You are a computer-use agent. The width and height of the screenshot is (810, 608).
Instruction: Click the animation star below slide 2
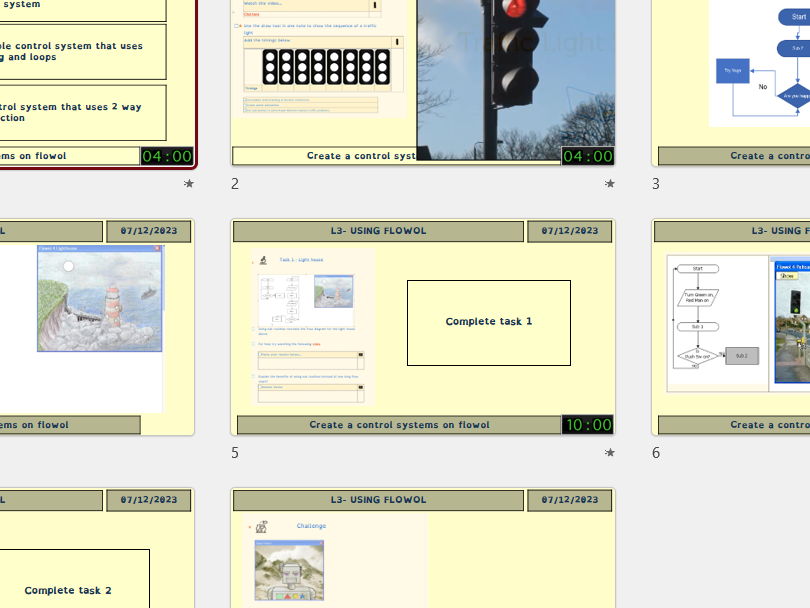pos(610,184)
